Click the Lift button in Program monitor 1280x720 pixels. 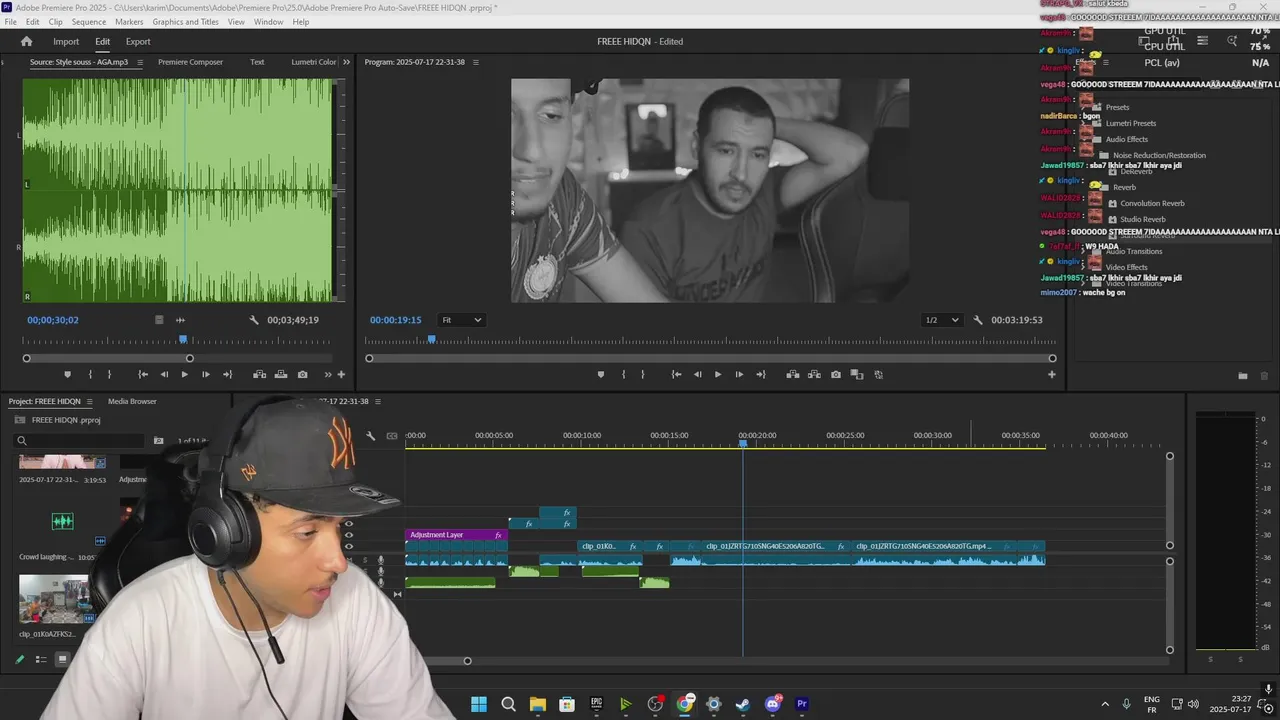pos(792,374)
